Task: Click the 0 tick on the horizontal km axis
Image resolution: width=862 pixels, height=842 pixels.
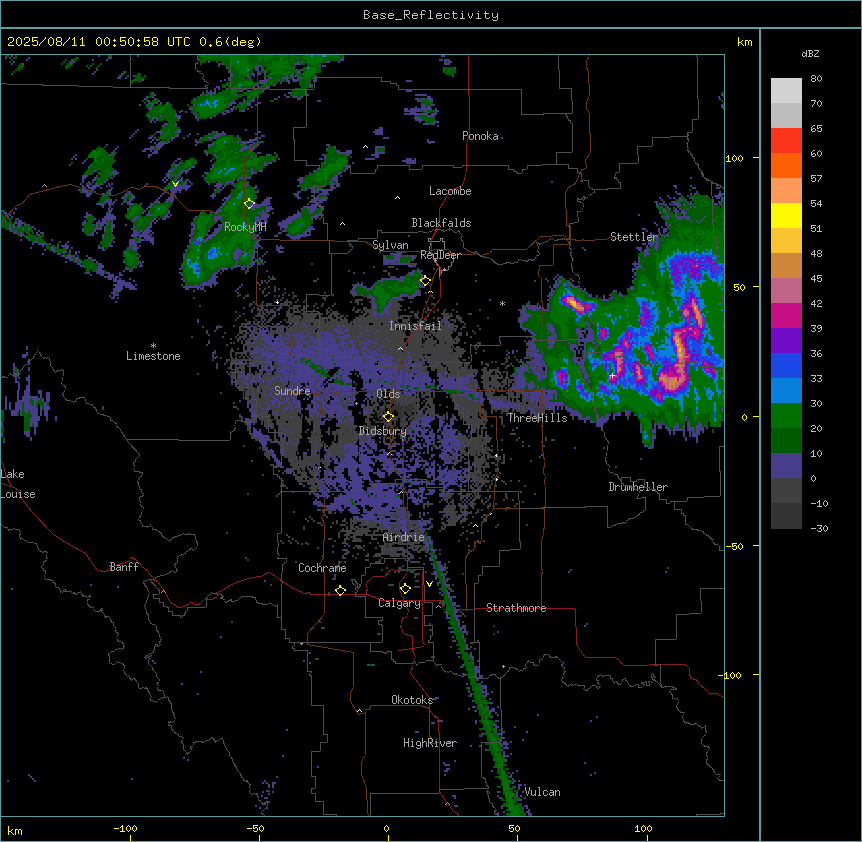Action: click(x=386, y=828)
